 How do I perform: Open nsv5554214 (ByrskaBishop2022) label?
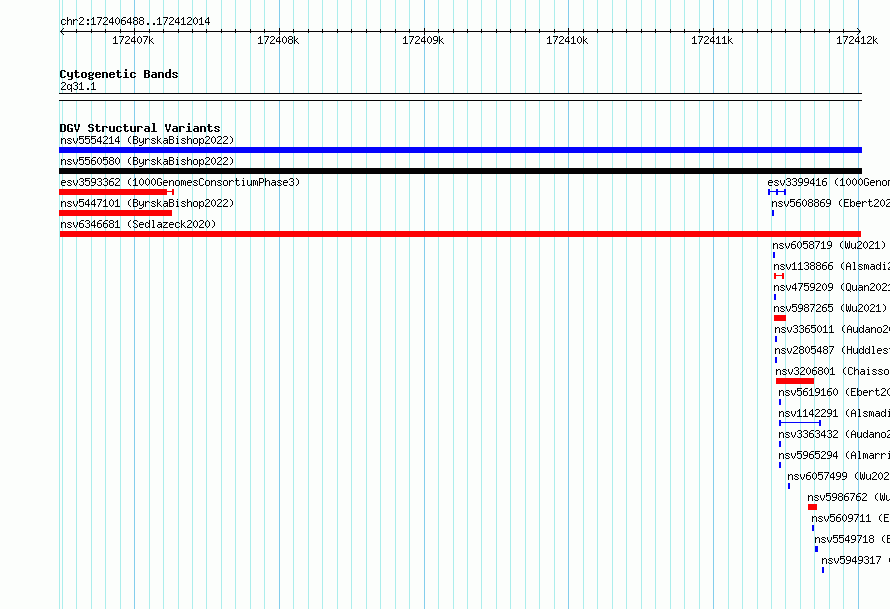(147, 140)
